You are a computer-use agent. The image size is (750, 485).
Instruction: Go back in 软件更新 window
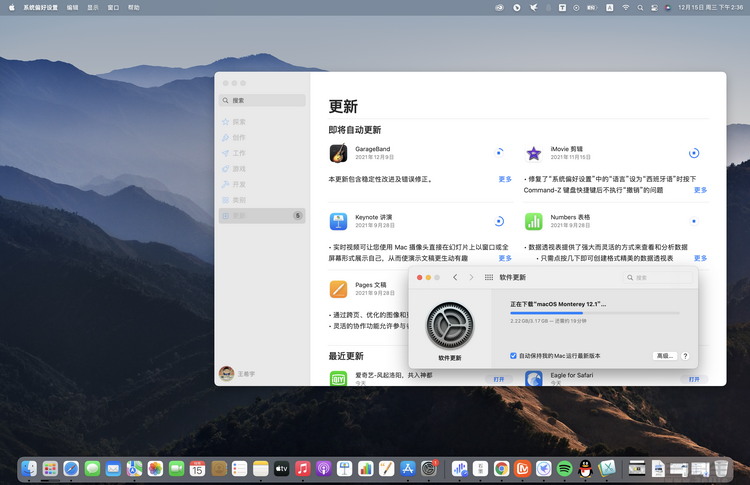tap(455, 277)
